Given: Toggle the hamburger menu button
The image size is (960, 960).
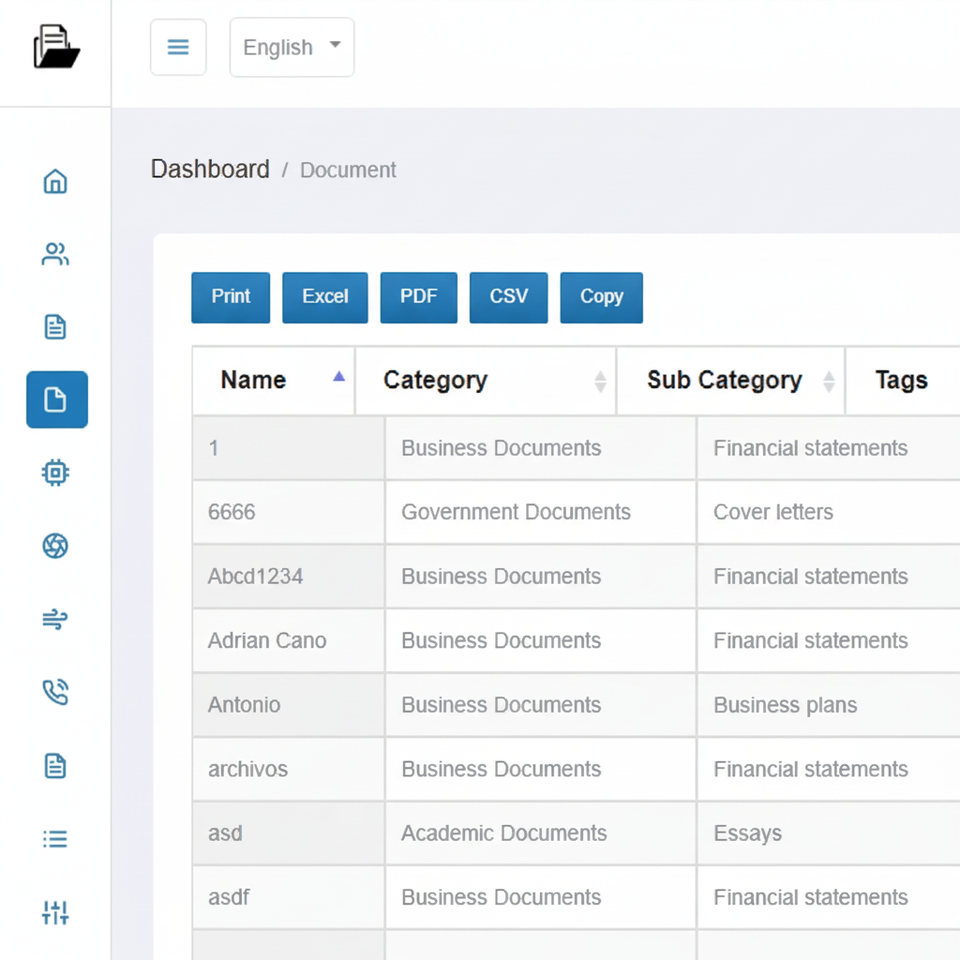Looking at the screenshot, I should pos(178,47).
